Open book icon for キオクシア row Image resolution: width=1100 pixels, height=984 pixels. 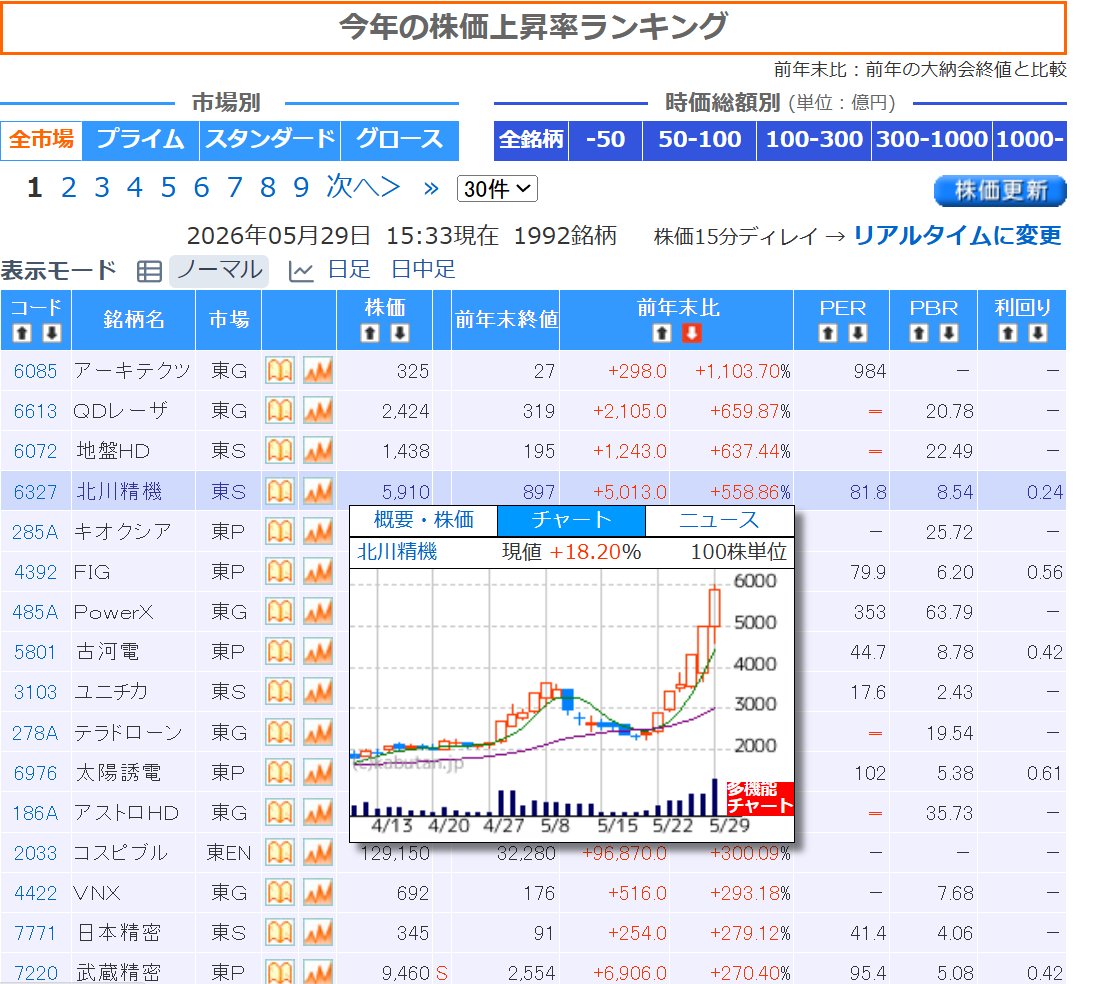pyautogui.click(x=279, y=531)
